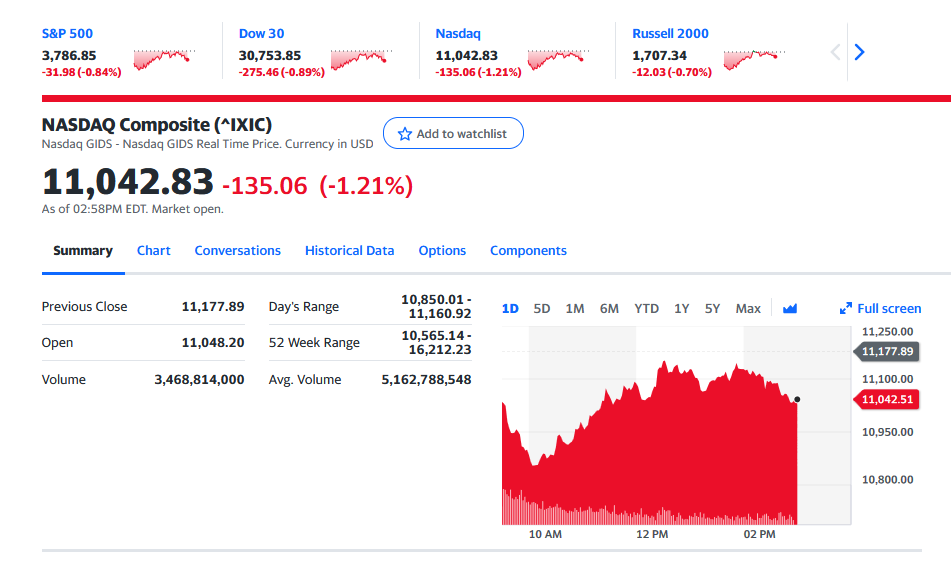Open the Dow 30 index link
Viewport: 951px width, 567px height.
coord(261,34)
